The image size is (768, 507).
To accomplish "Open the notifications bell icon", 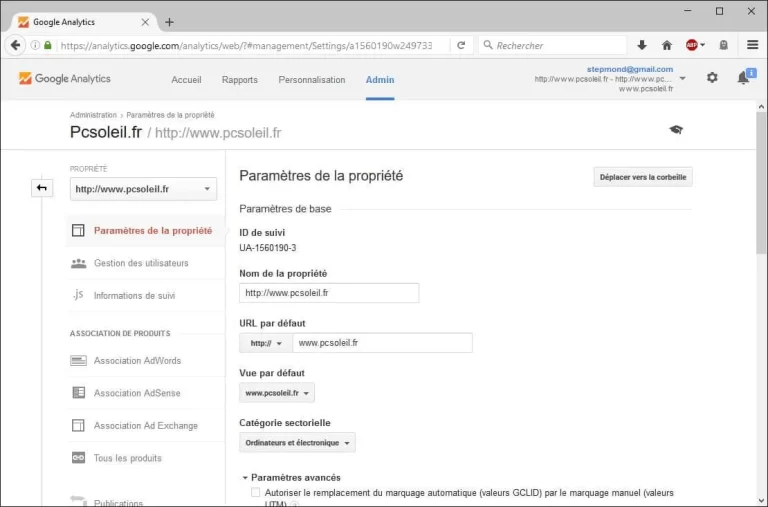I will [x=744, y=77].
